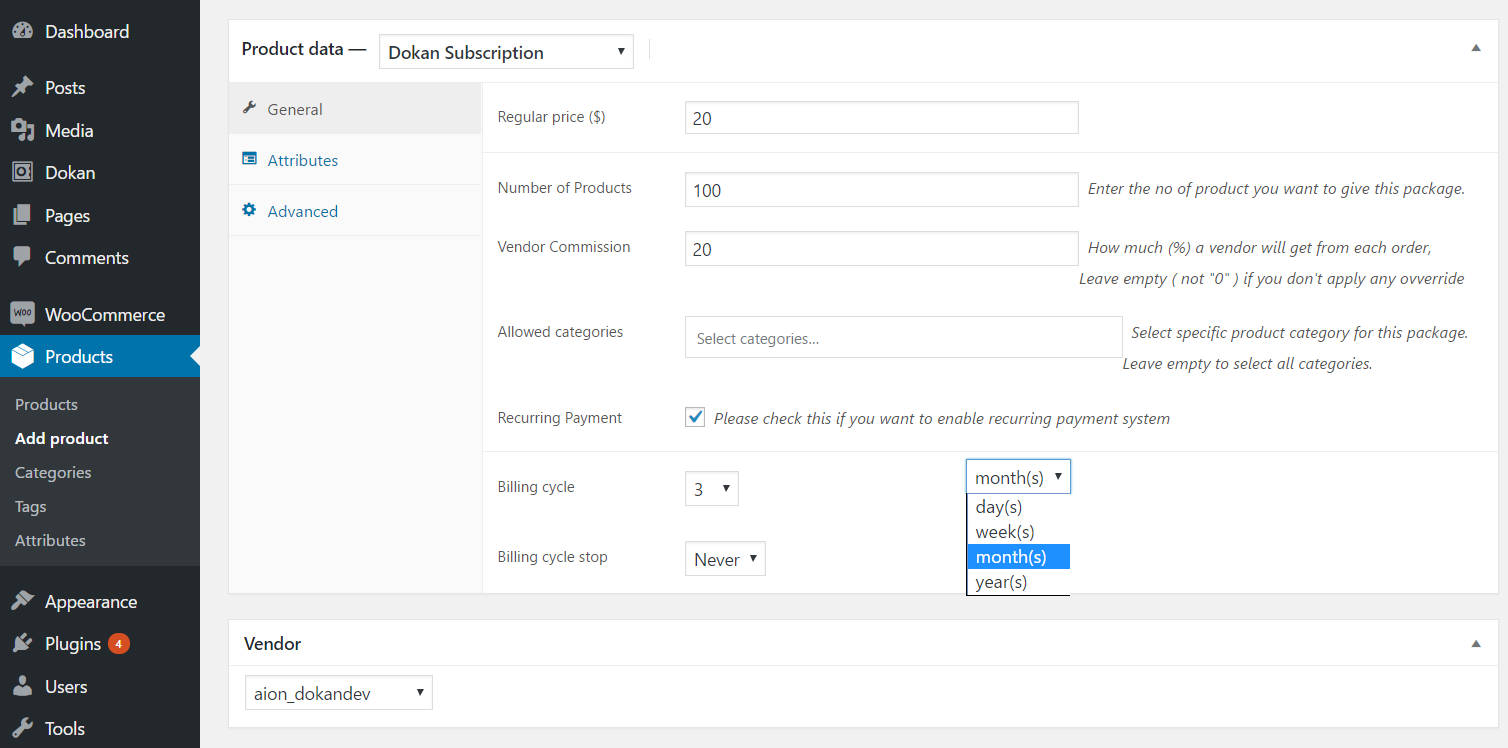This screenshot has width=1508, height=748.
Task: Click the Comments bubble icon
Action: click(22, 258)
